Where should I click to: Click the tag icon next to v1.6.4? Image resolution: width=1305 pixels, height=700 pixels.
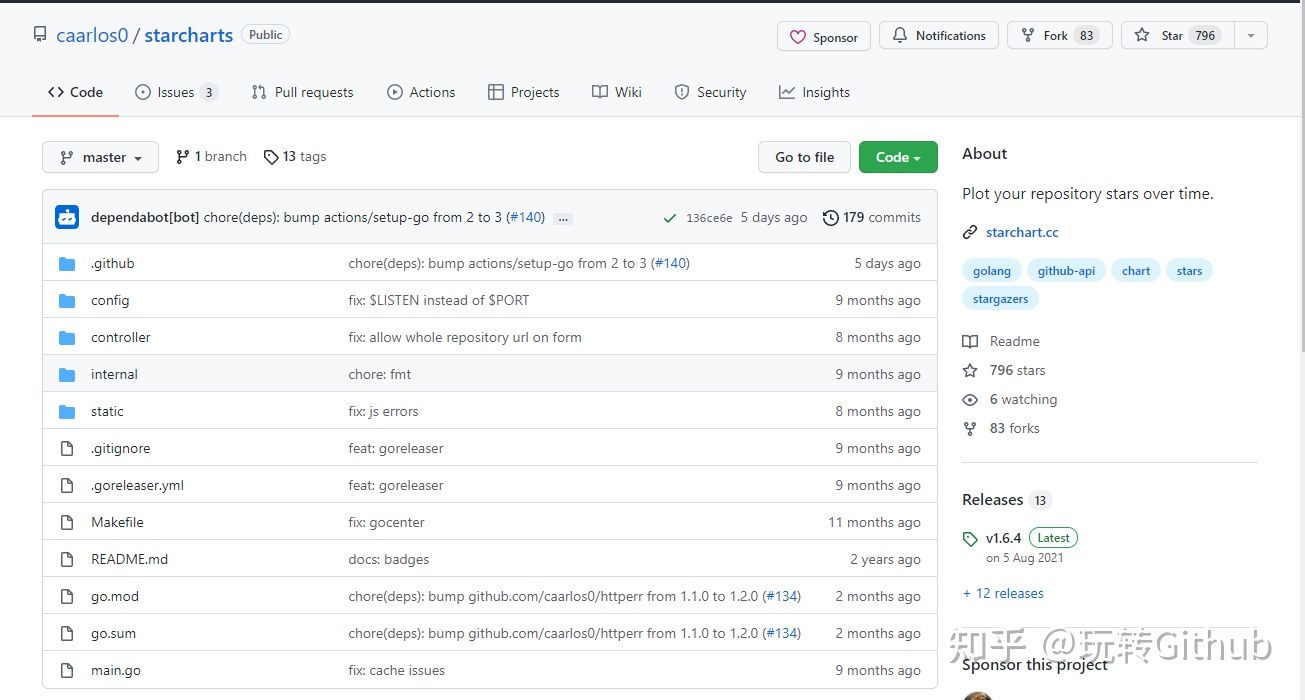970,539
